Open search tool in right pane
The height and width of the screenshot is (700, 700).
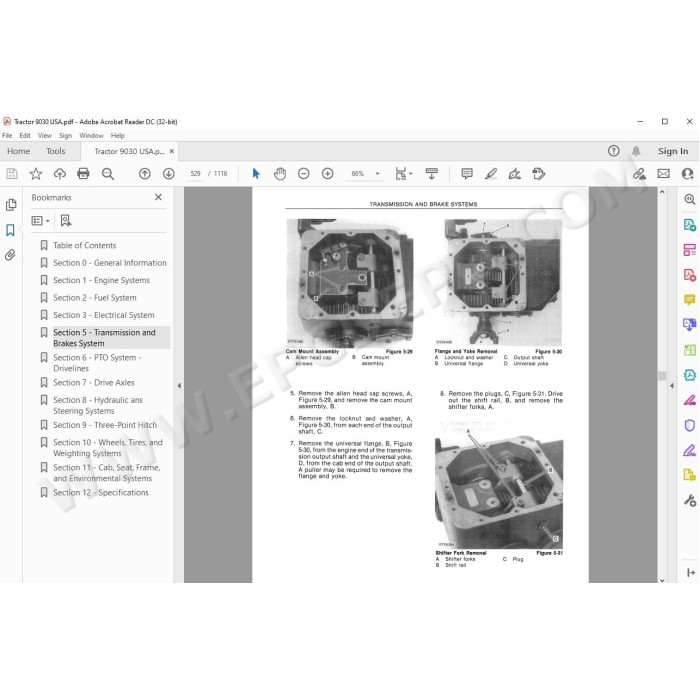point(690,200)
